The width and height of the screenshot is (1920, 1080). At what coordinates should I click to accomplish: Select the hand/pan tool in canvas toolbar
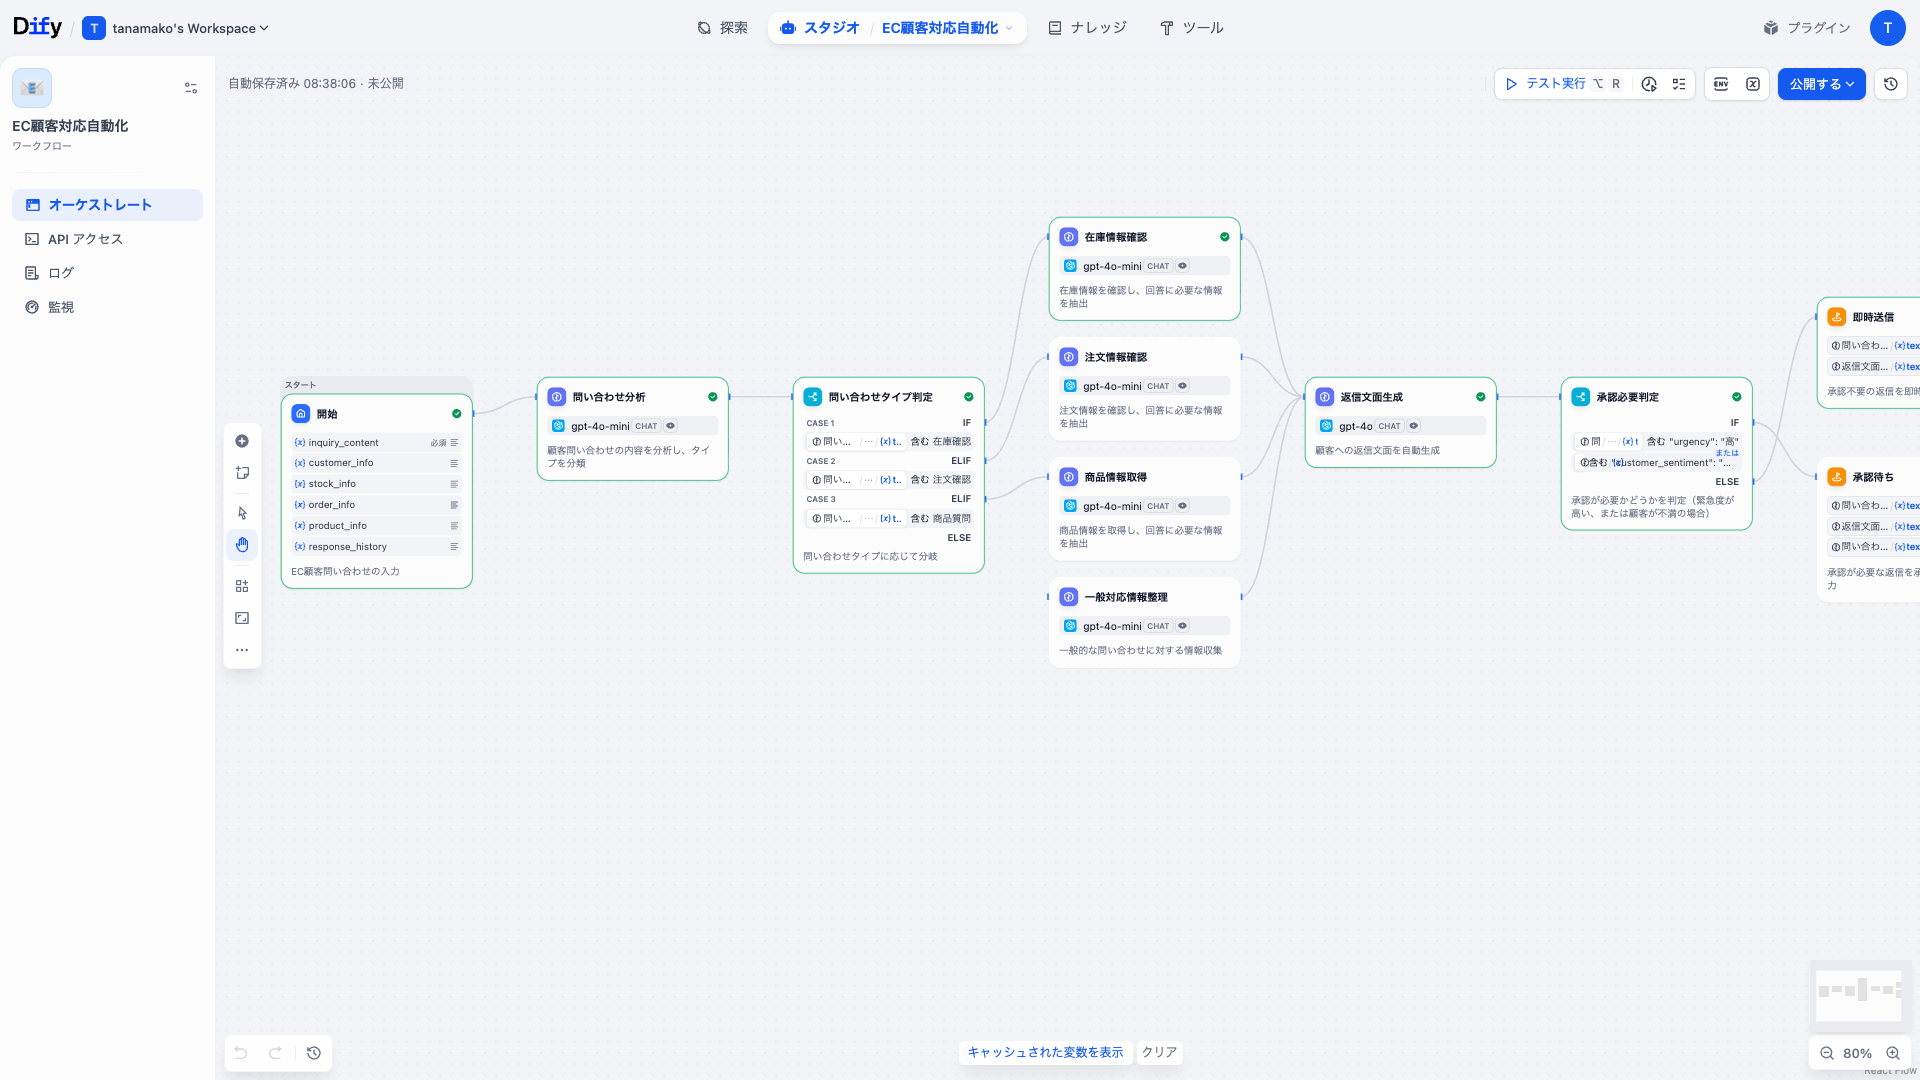pos(241,544)
